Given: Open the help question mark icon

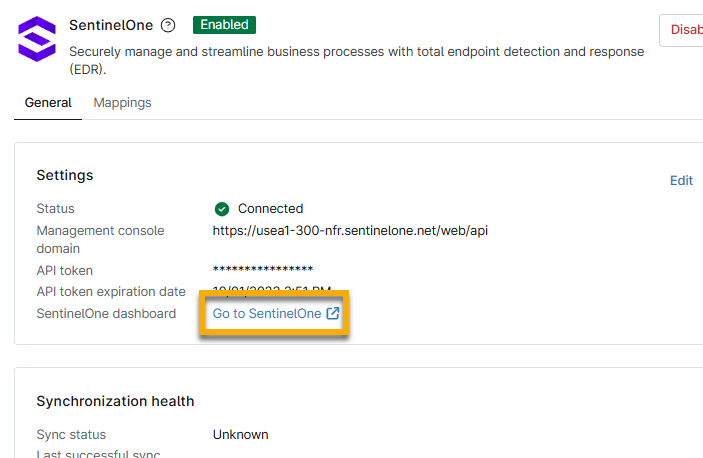Looking at the screenshot, I should tap(168, 25).
